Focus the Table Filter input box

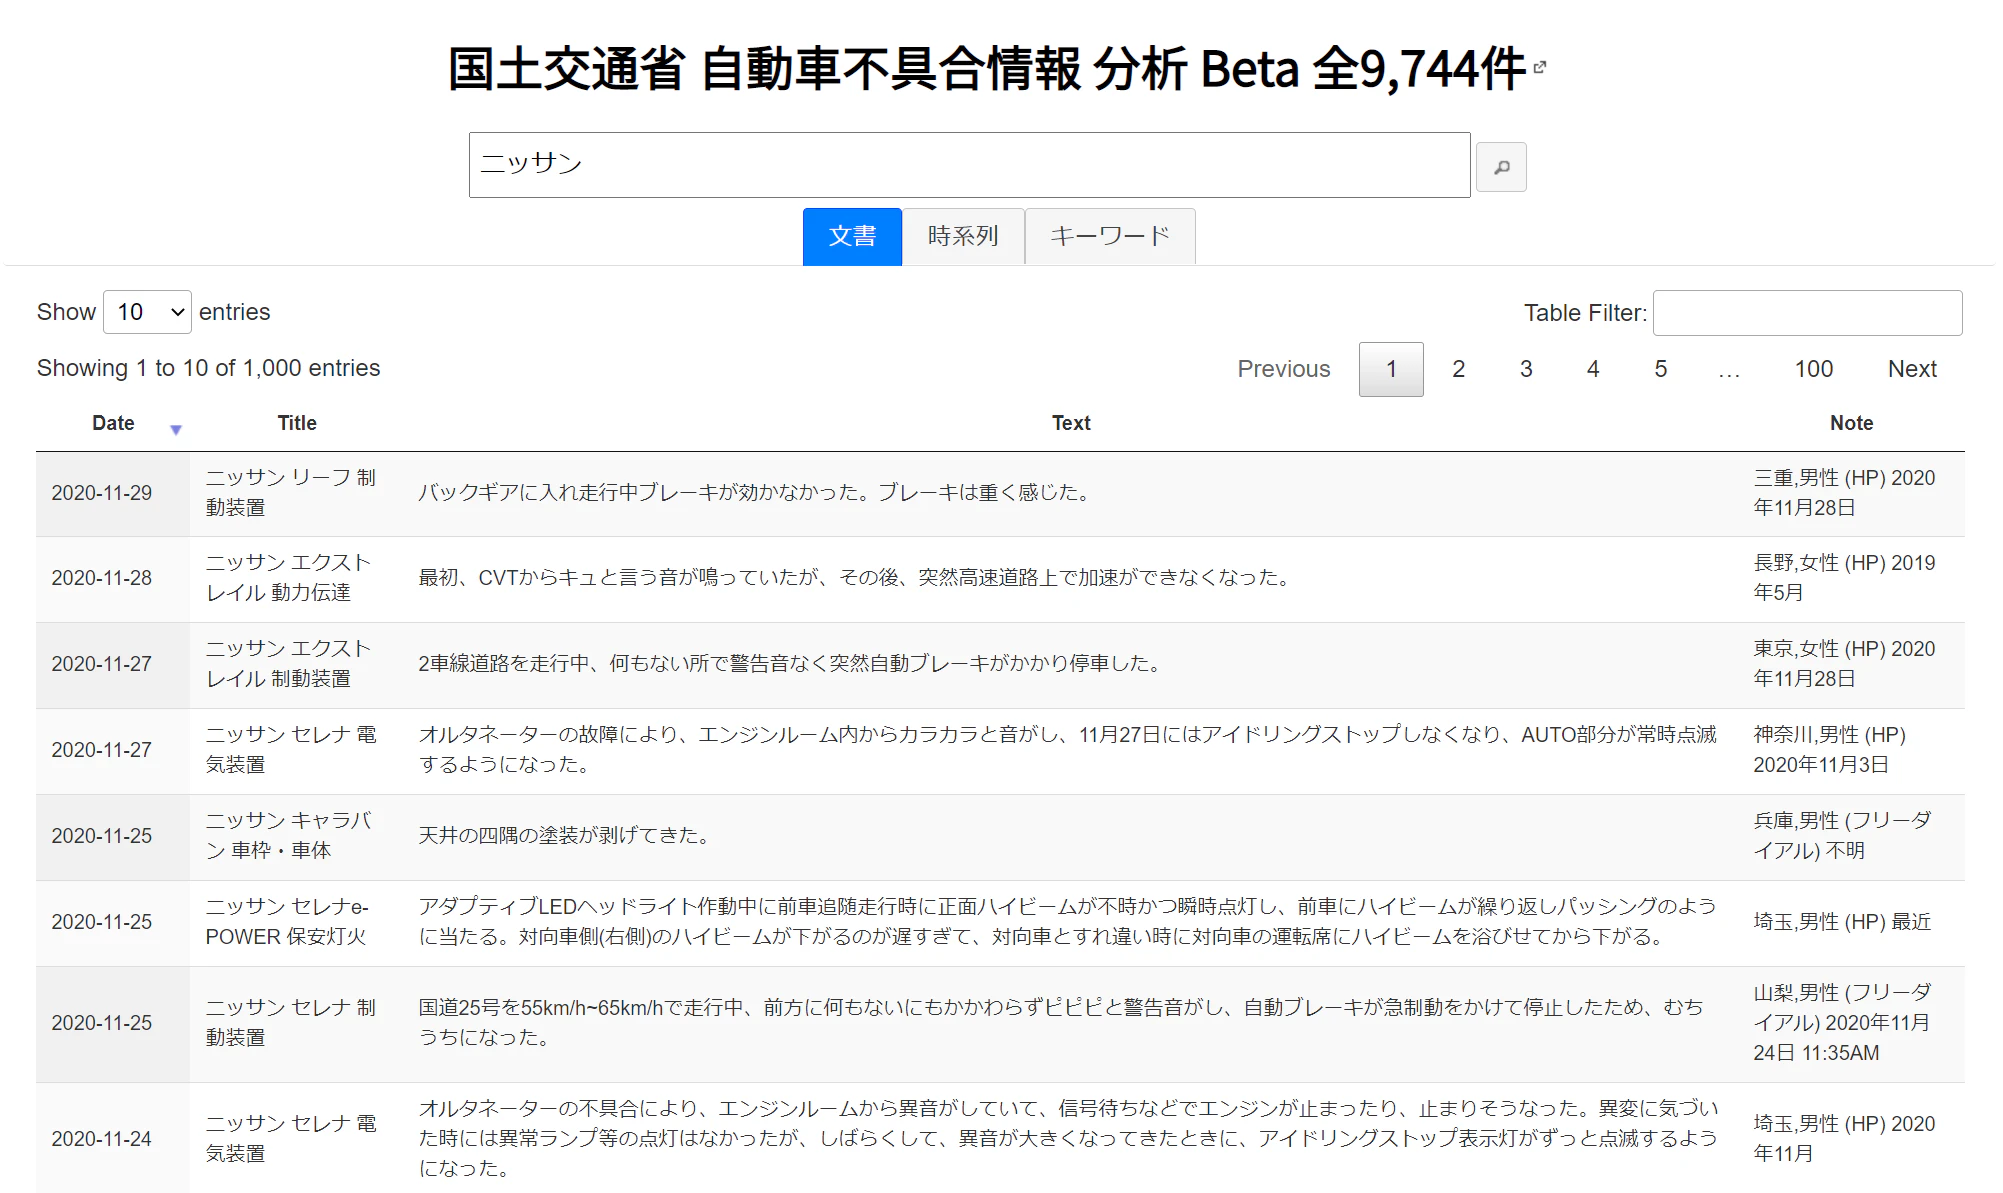(1807, 313)
